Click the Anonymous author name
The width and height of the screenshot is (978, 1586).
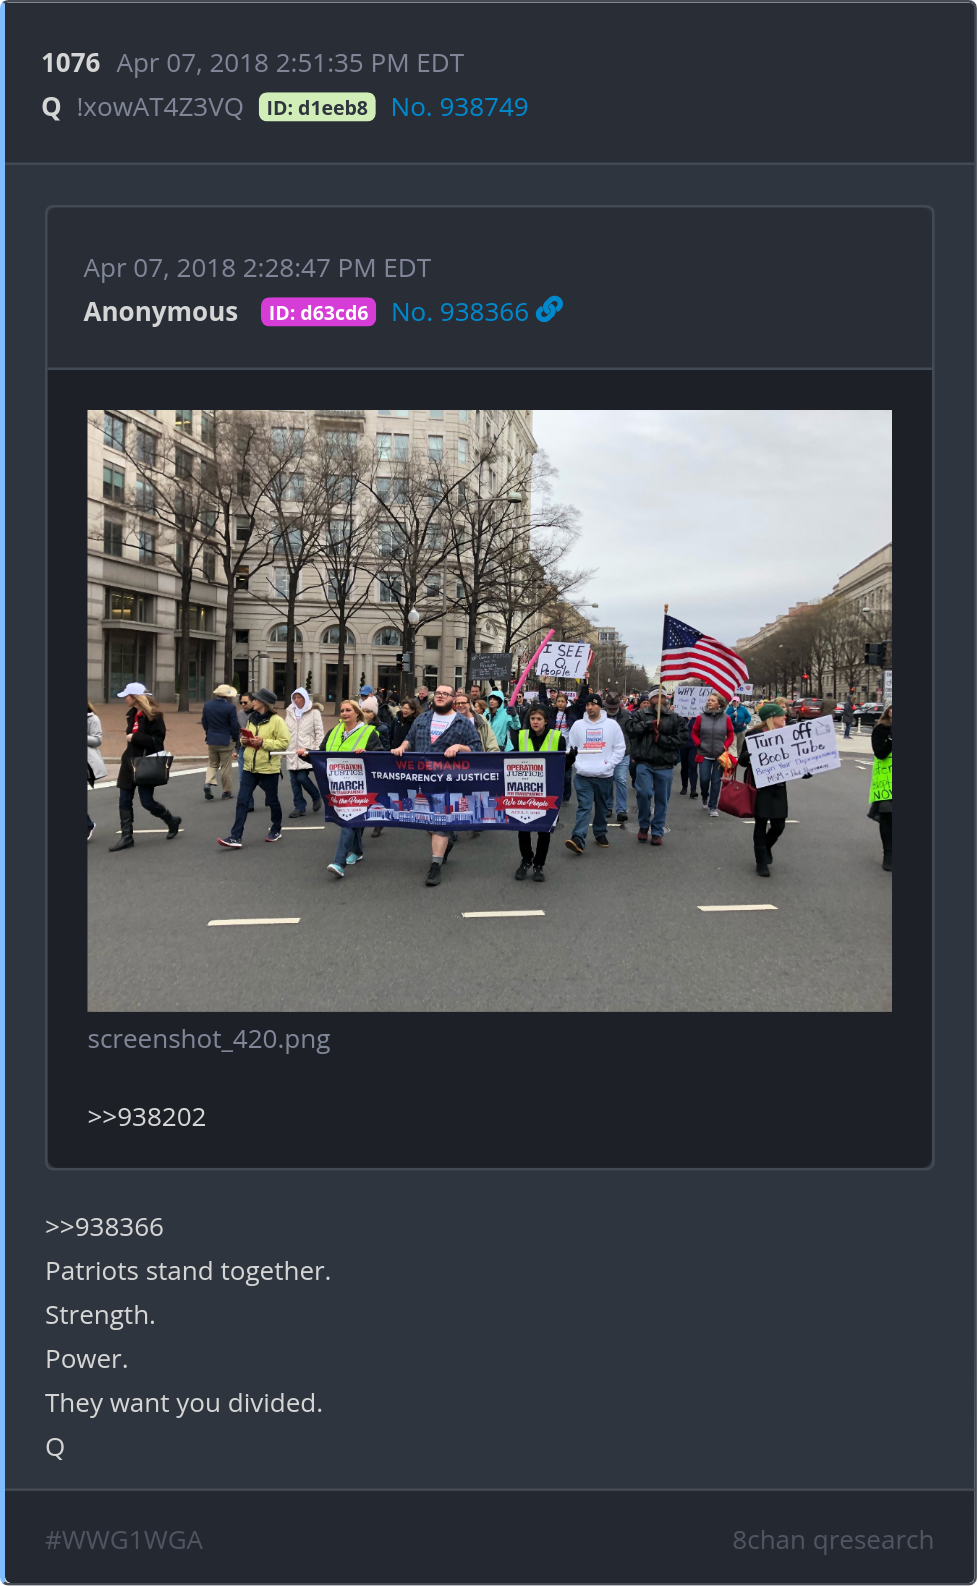[x=161, y=312]
